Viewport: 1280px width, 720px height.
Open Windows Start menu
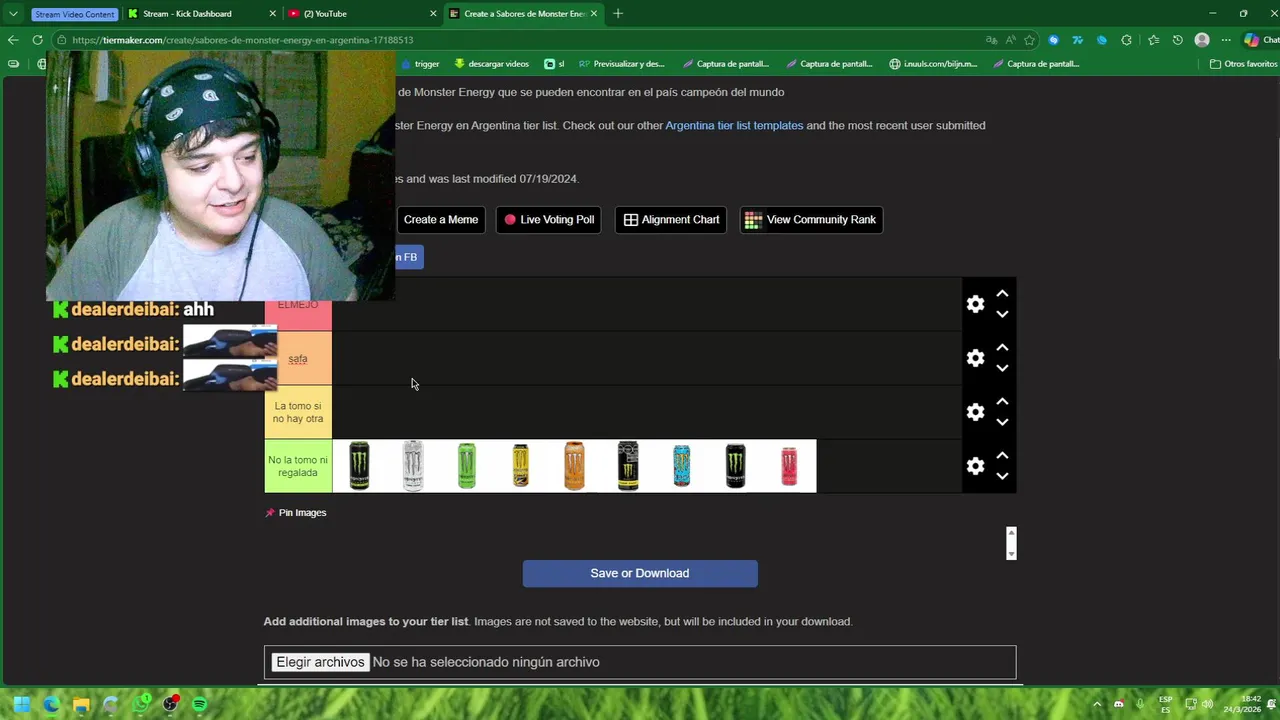click(22, 704)
